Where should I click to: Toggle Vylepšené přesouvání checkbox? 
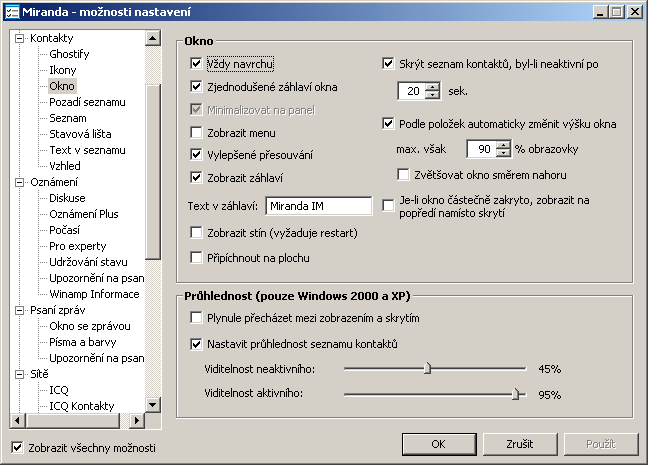pyautogui.click(x=196, y=155)
